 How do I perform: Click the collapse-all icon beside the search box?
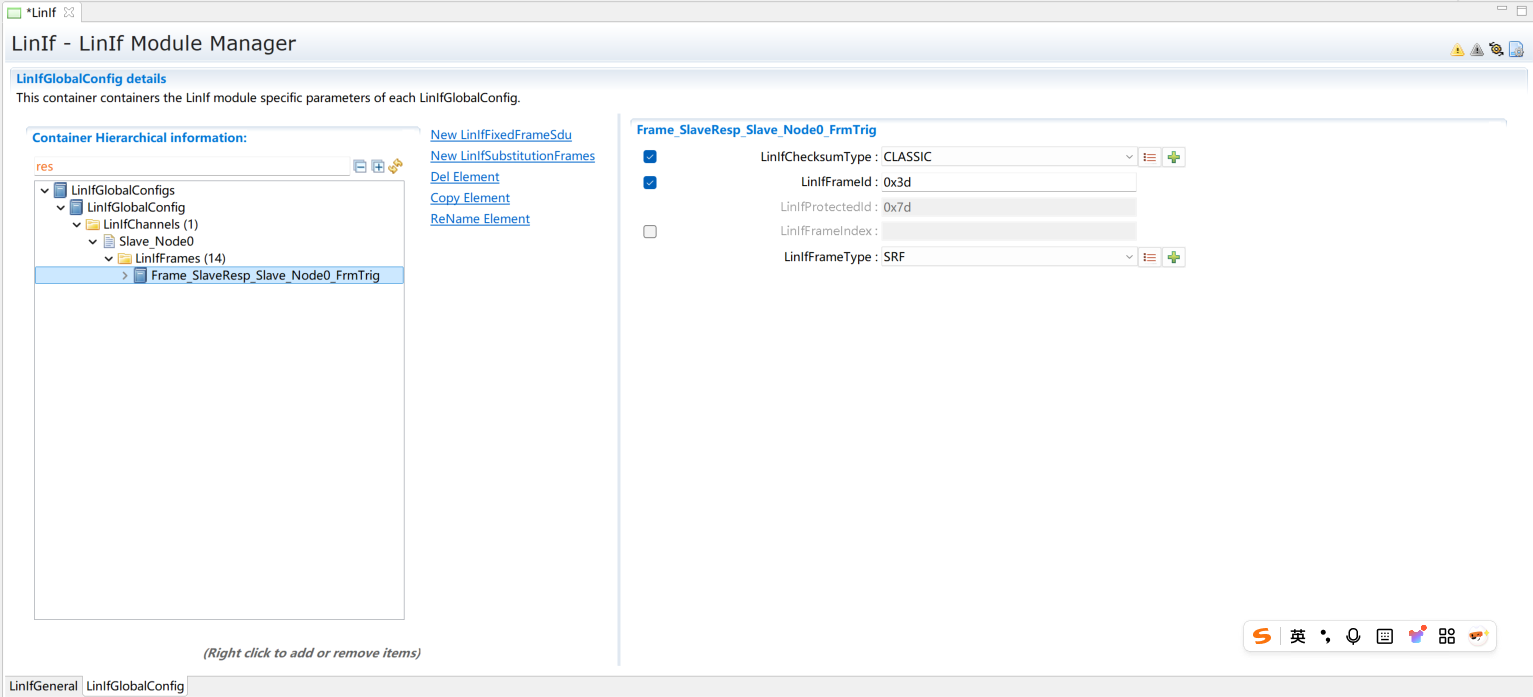(360, 167)
